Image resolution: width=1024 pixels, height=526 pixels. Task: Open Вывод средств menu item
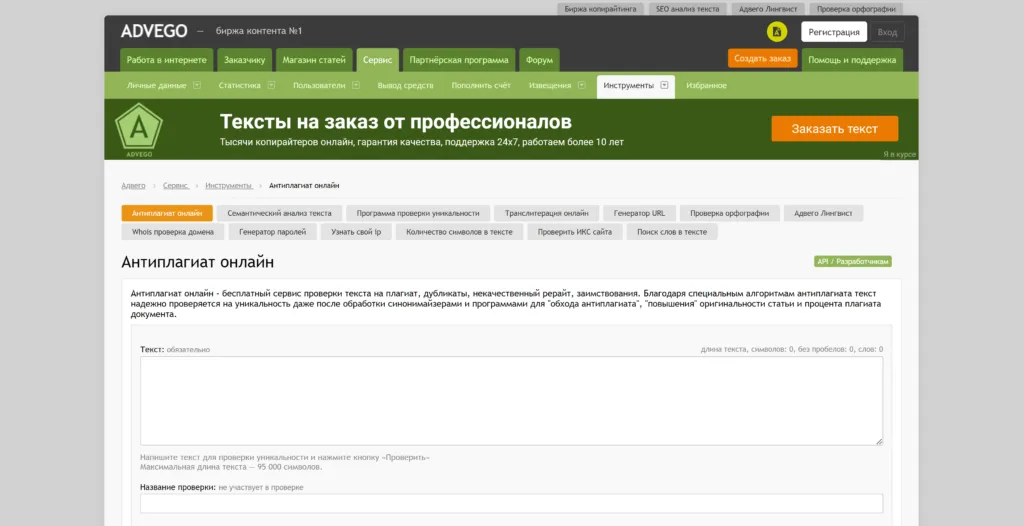406,86
